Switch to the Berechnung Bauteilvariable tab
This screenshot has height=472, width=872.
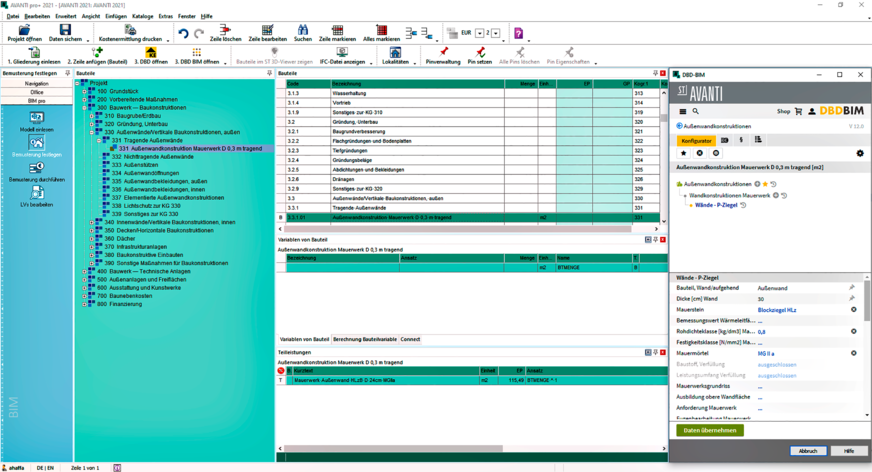coord(365,339)
